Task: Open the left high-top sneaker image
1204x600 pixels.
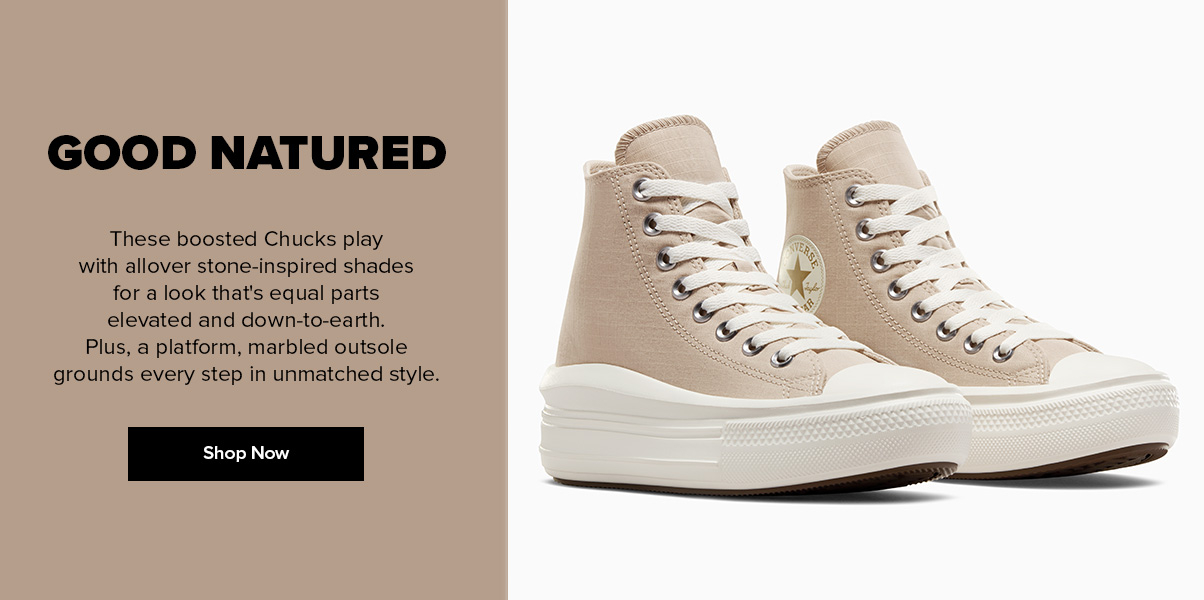Action: [x=755, y=305]
